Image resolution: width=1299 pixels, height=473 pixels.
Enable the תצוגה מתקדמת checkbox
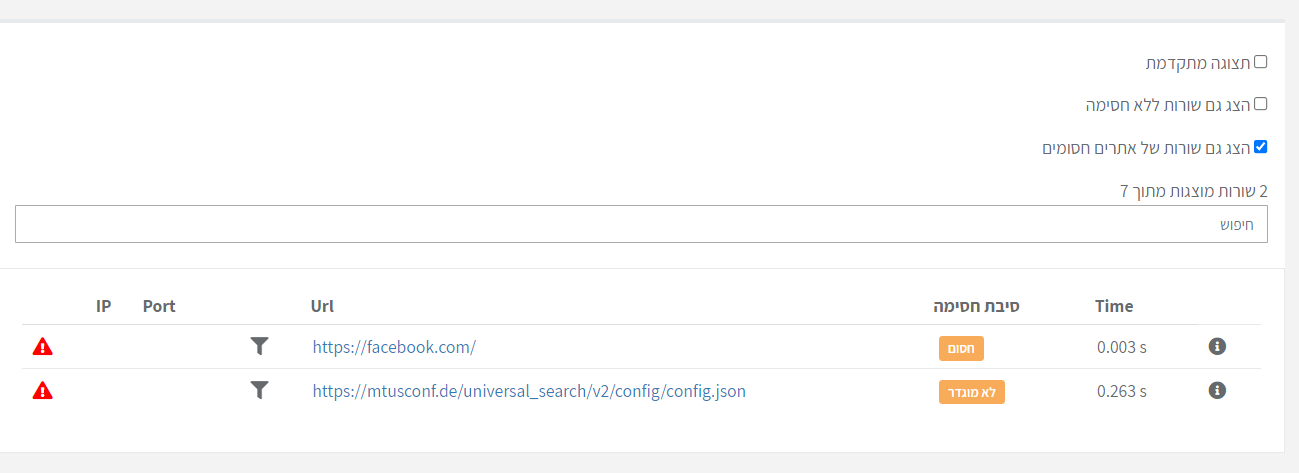[x=1260, y=62]
